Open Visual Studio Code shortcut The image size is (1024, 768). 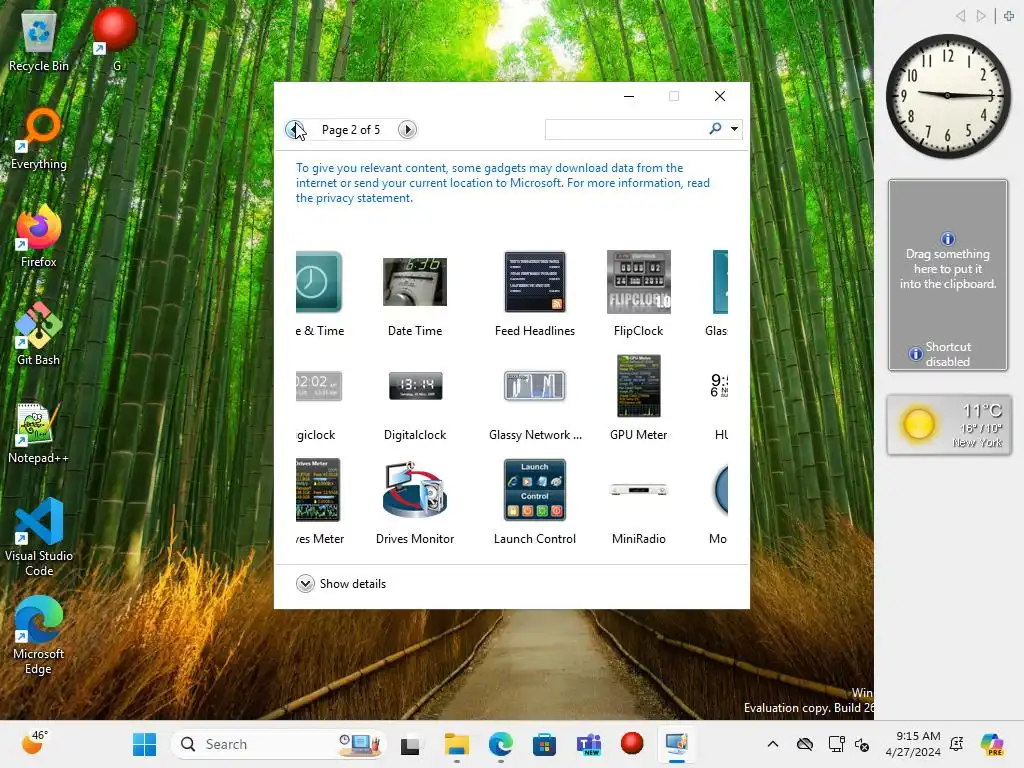(39, 537)
